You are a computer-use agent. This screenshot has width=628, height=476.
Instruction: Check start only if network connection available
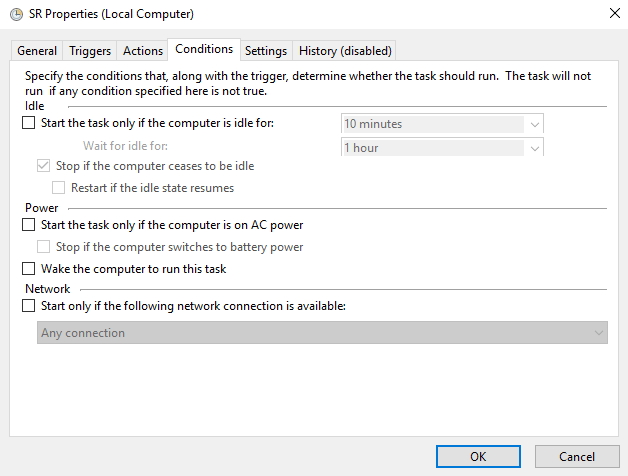coord(28,306)
